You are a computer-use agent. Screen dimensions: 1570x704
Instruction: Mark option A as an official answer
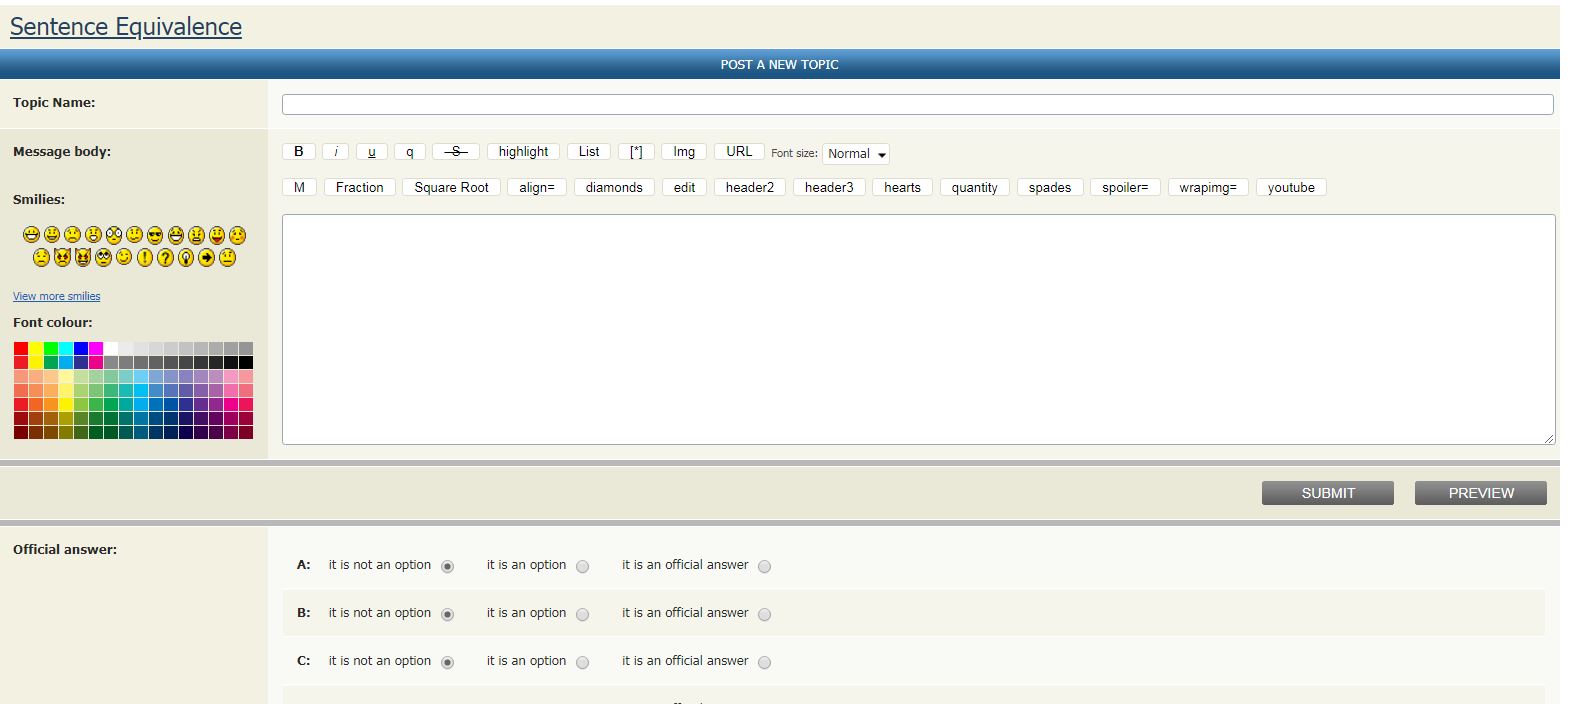764,566
